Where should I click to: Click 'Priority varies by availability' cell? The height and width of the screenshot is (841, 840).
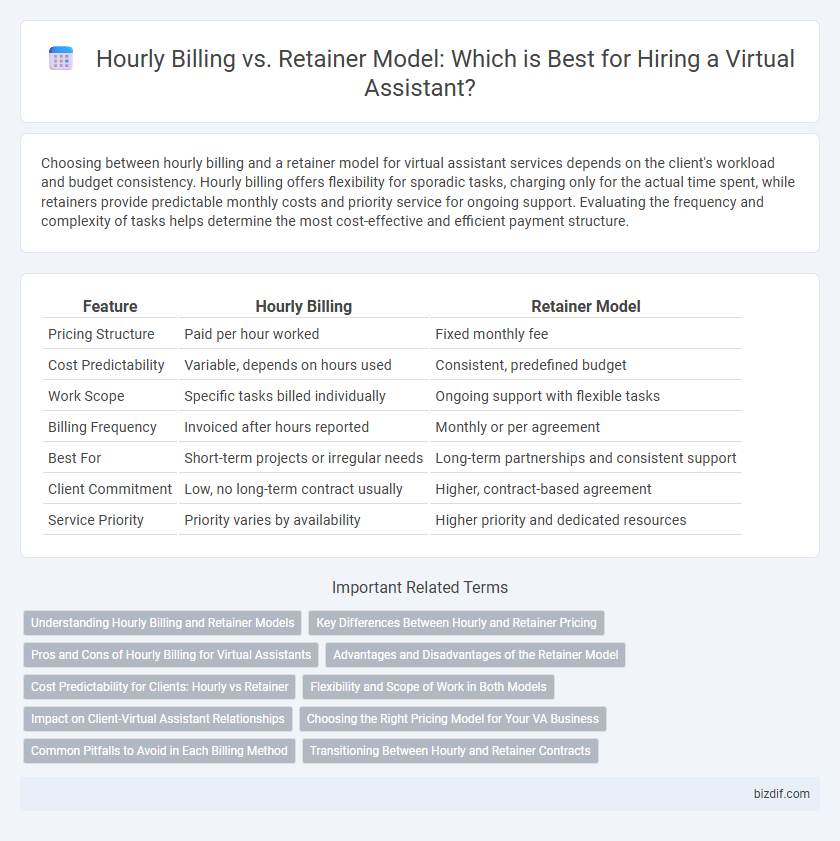click(304, 520)
